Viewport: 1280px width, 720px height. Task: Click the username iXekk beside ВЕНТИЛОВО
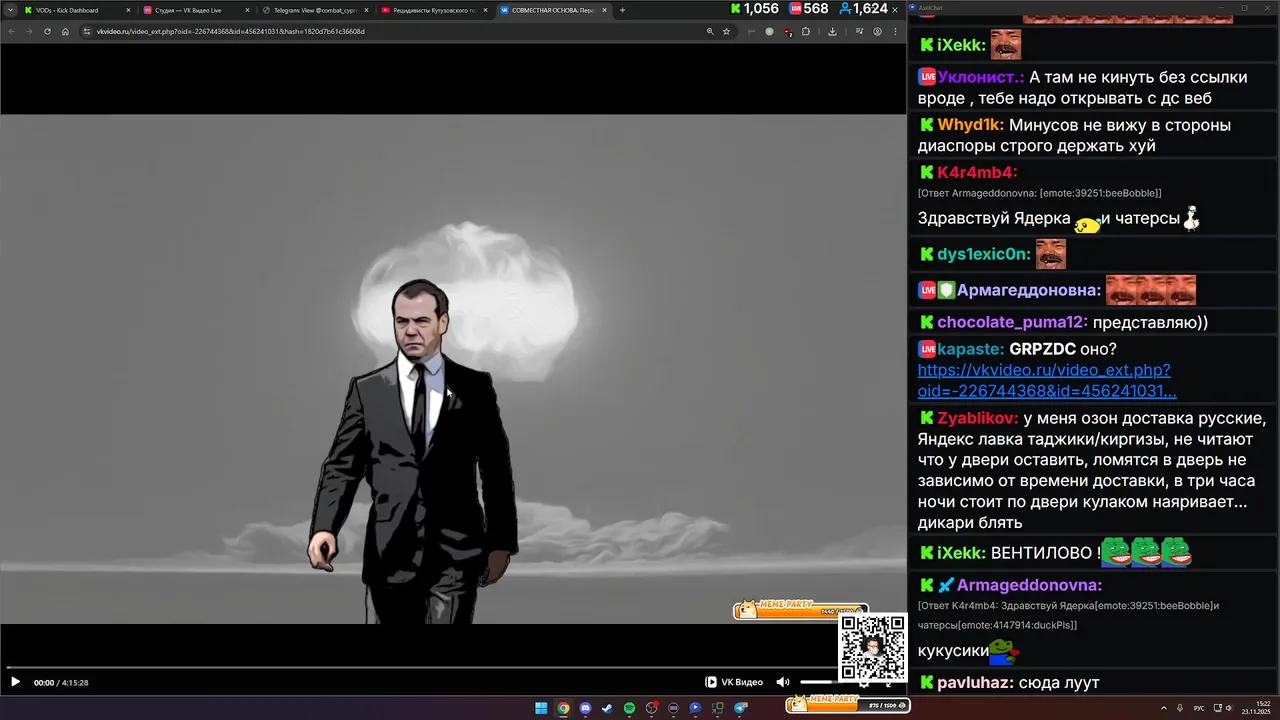tap(961, 553)
